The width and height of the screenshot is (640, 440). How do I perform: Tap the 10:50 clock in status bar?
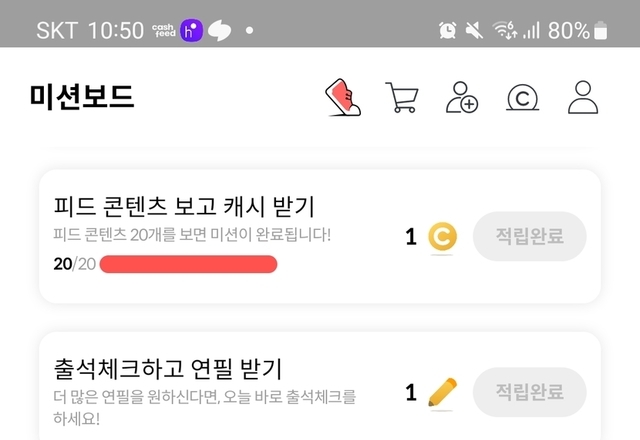point(116,31)
